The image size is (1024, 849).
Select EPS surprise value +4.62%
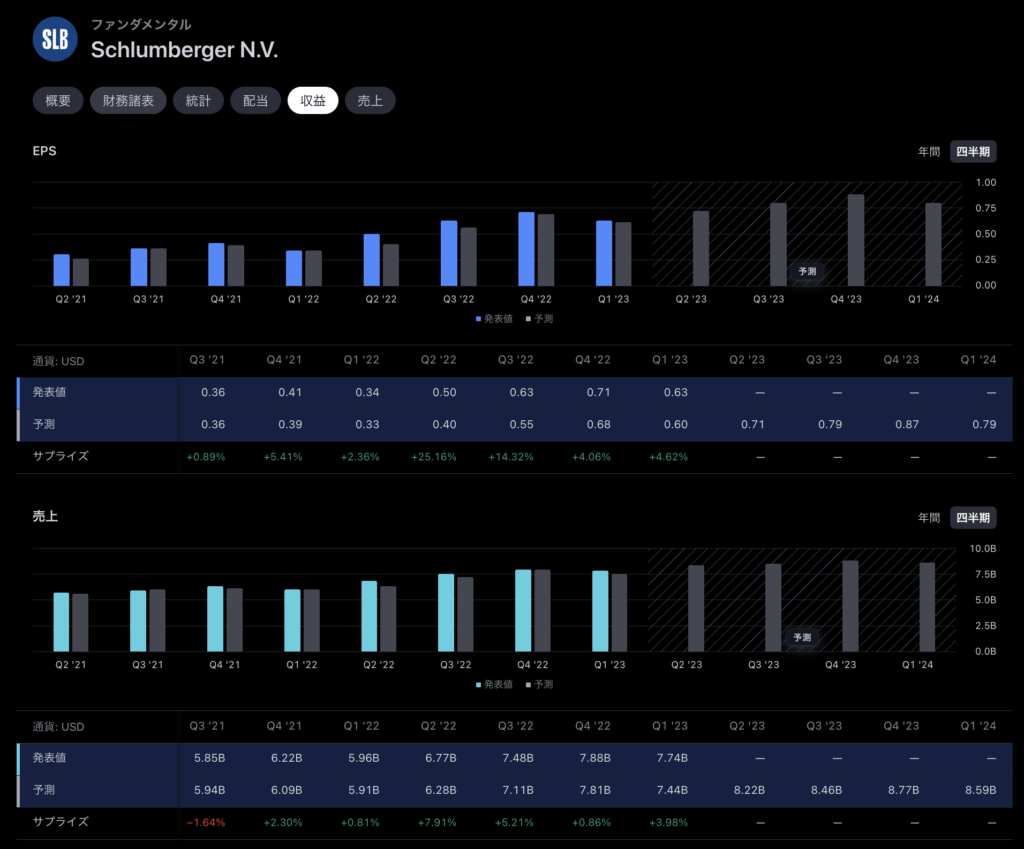668,457
